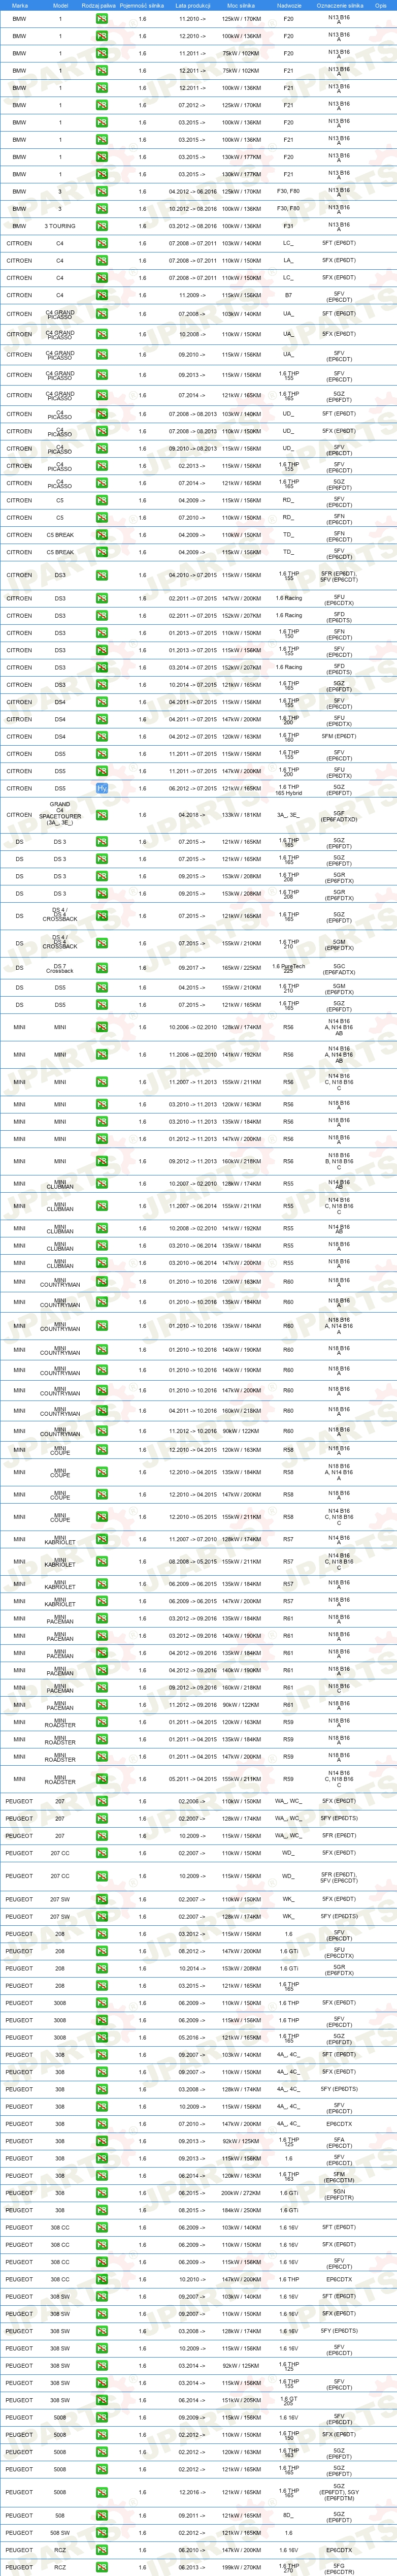Click fuel icon for DS 4 Crossback 121kW/165KM
The height and width of the screenshot is (2576, 397).
click(x=102, y=916)
